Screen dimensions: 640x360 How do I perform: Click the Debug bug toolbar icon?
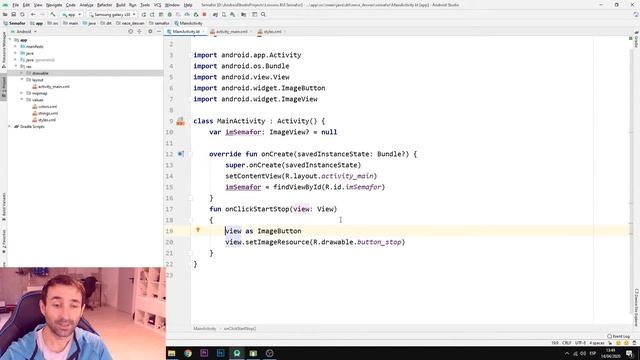(x=169, y=14)
